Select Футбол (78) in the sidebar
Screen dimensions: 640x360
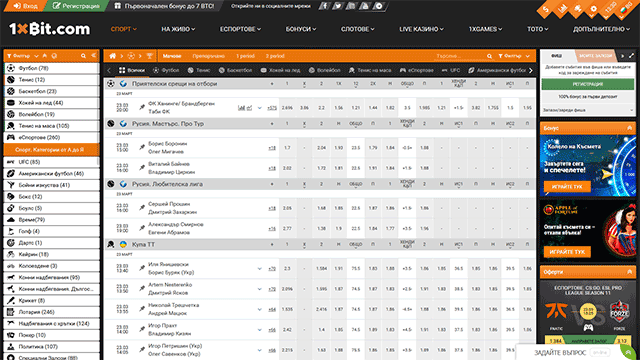coord(51,68)
